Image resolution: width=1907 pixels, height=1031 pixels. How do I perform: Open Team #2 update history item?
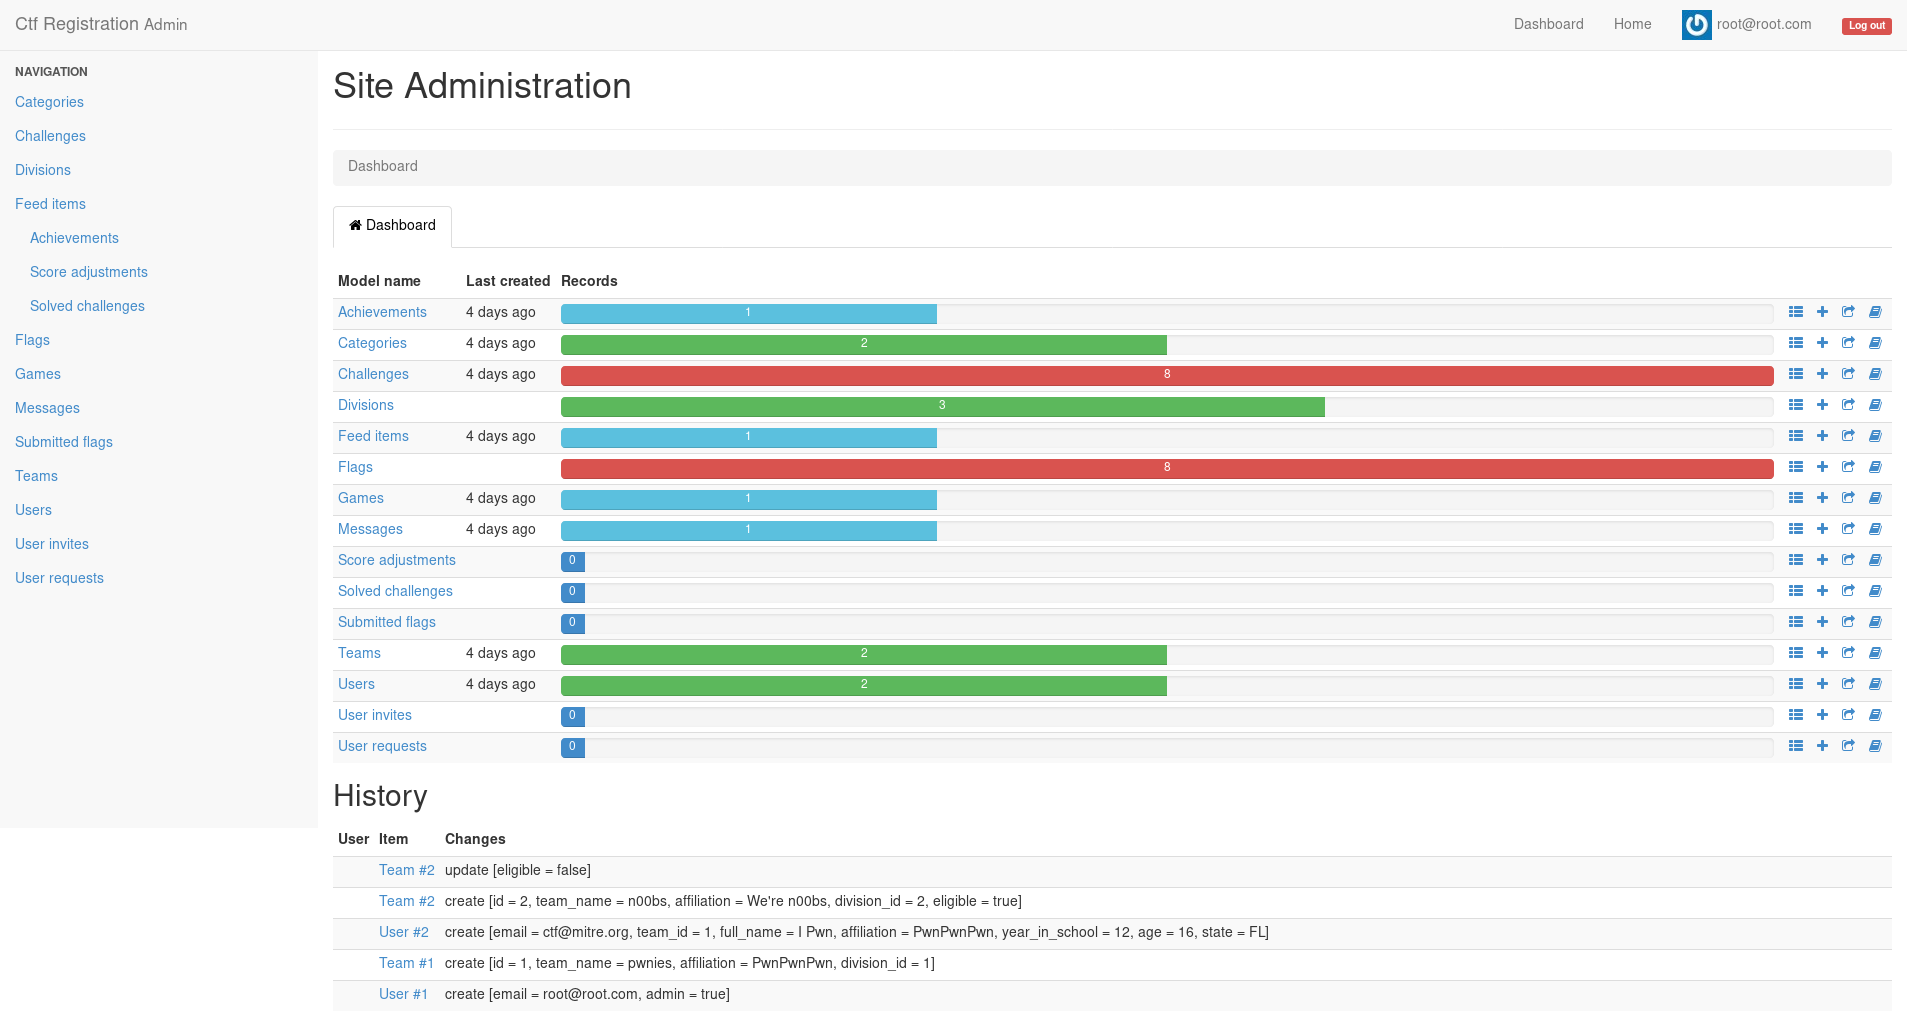[407, 870]
